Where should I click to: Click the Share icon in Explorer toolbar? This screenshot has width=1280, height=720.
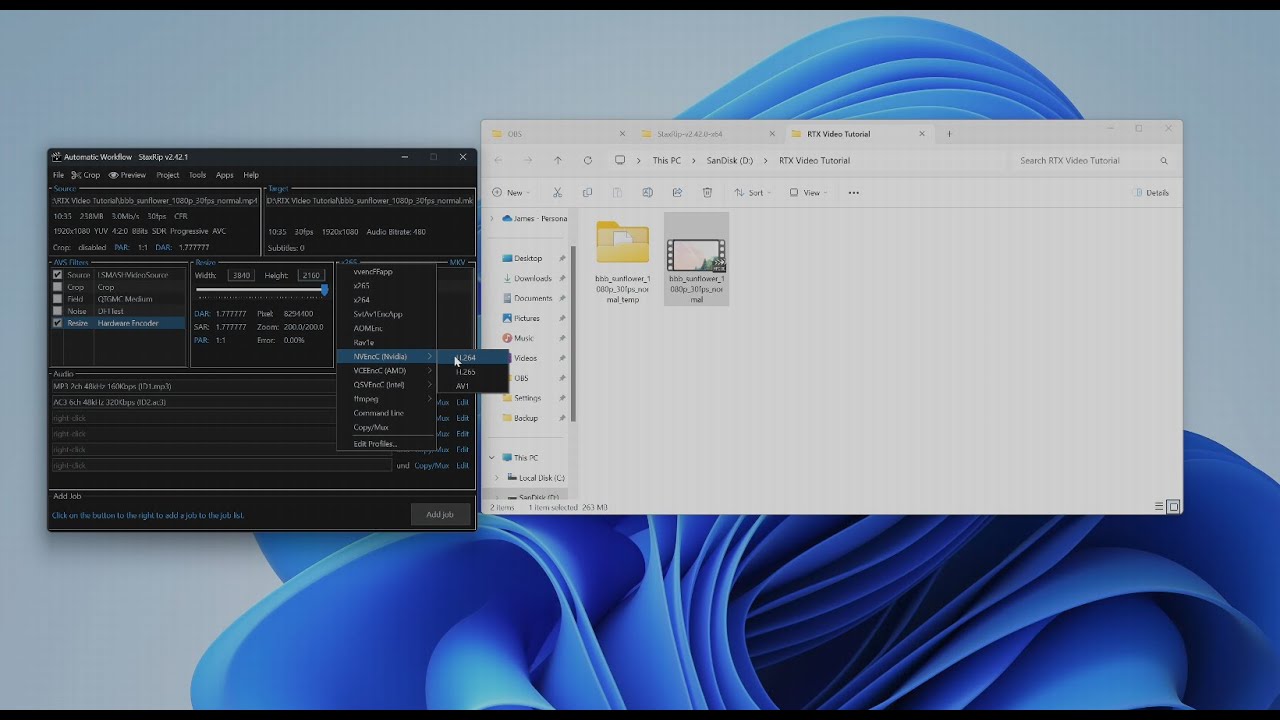click(x=677, y=193)
